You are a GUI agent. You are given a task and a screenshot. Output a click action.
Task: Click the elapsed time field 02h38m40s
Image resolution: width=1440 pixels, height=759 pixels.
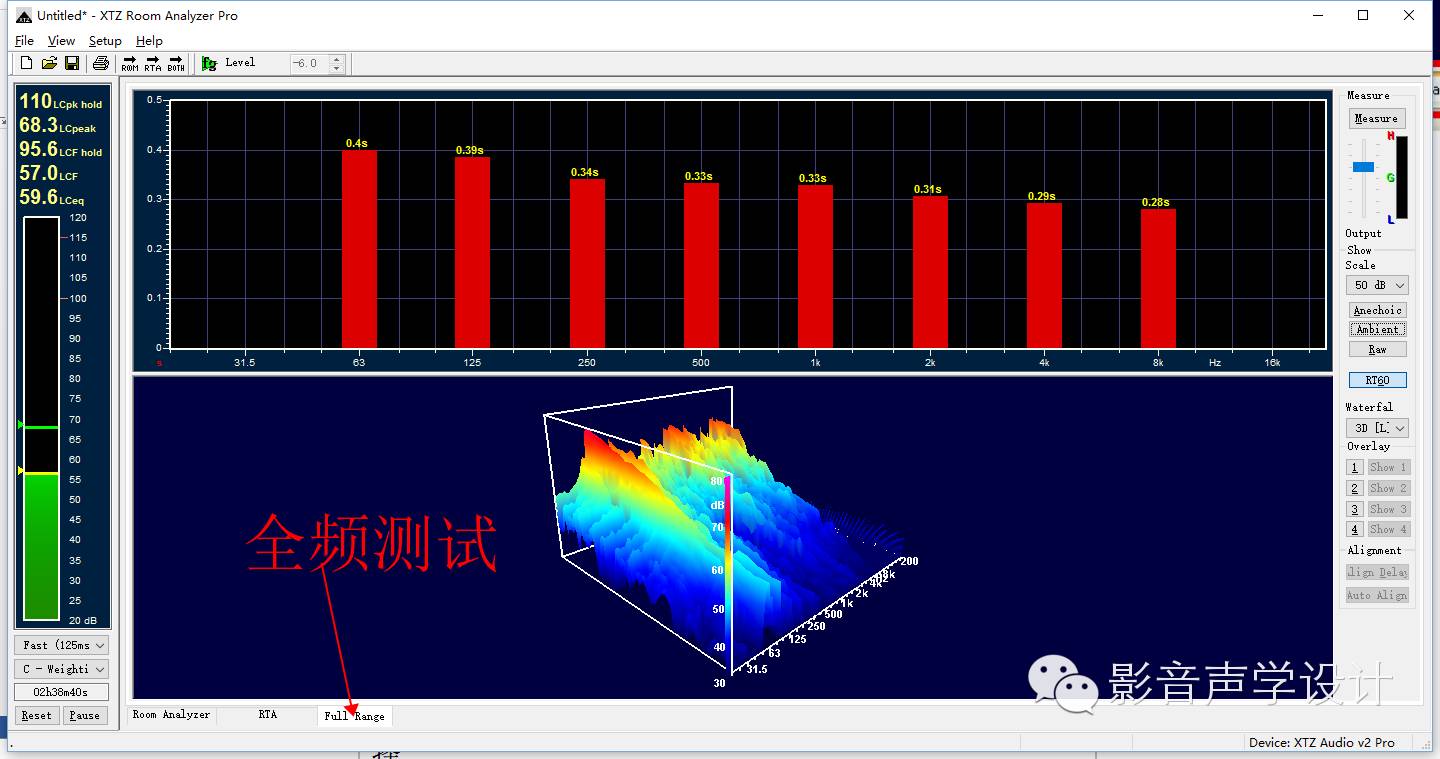(x=61, y=692)
